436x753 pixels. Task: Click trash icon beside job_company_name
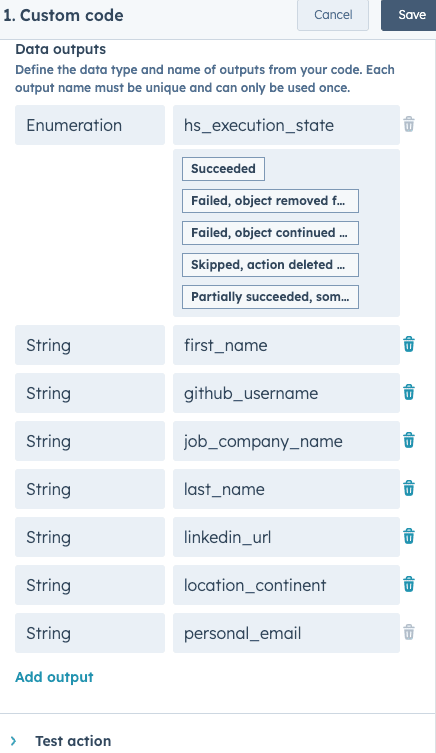click(409, 440)
